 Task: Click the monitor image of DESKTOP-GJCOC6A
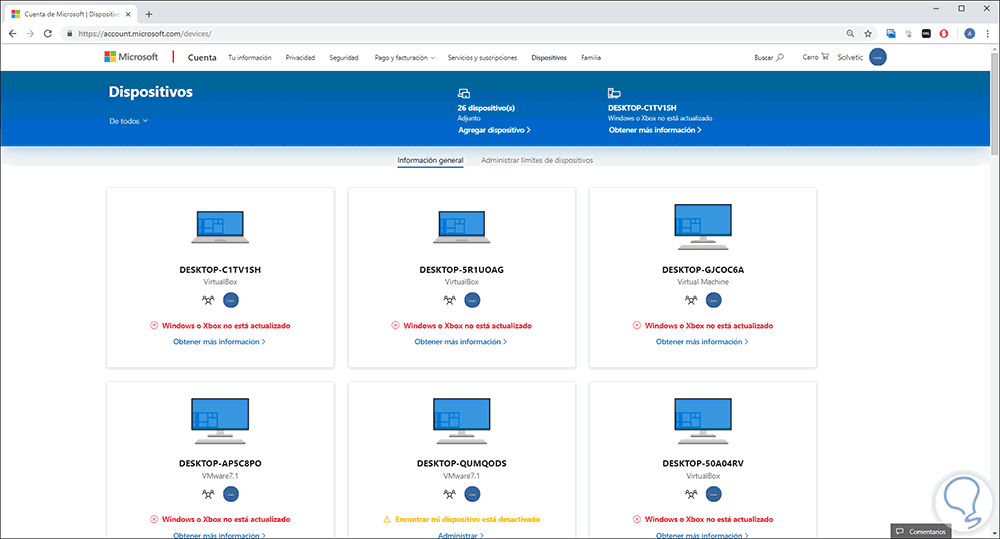tap(703, 227)
